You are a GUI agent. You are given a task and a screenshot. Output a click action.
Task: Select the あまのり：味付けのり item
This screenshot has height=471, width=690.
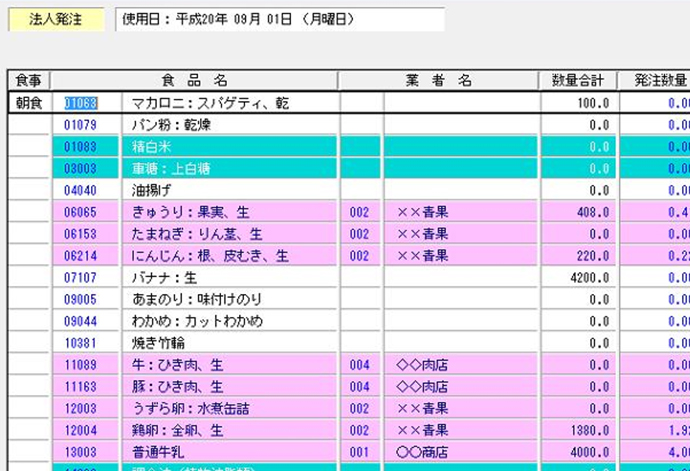pos(197,299)
